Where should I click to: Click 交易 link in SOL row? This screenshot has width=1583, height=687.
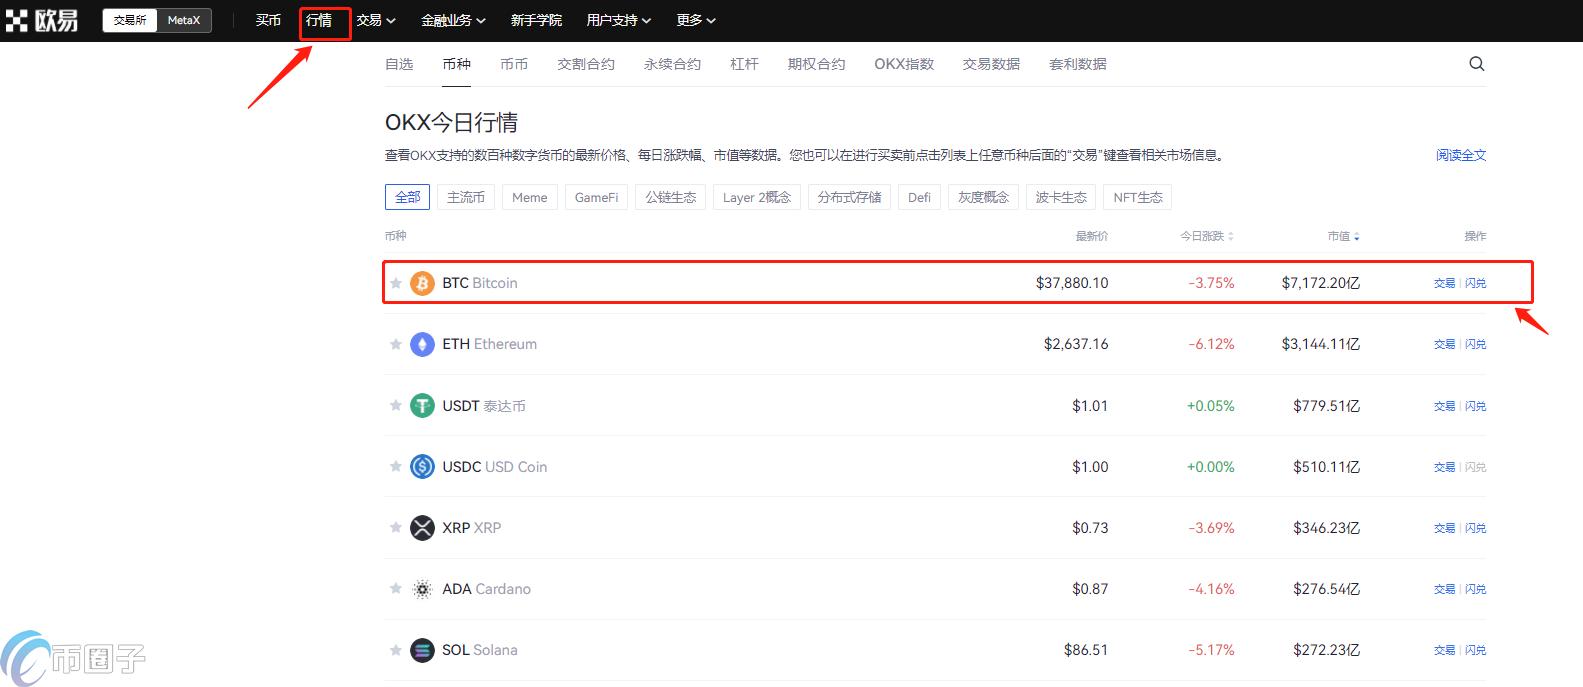(x=1445, y=650)
